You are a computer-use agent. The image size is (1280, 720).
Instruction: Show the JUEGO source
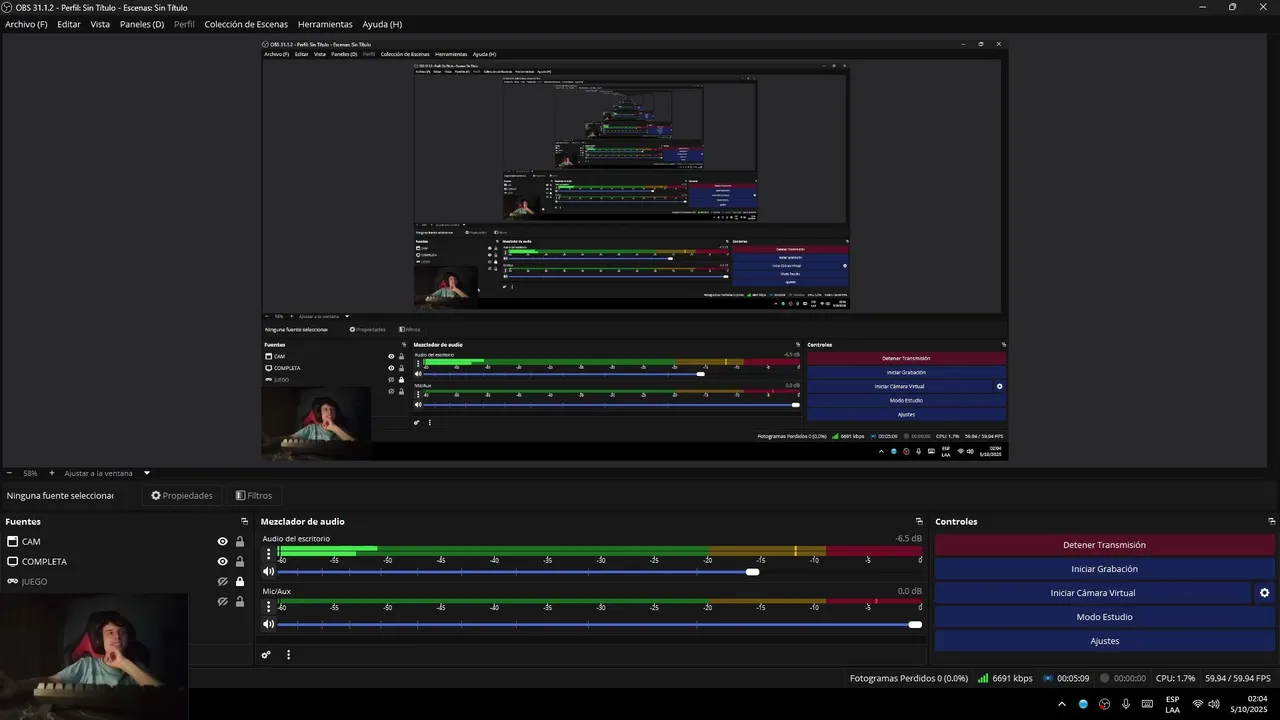click(x=223, y=581)
